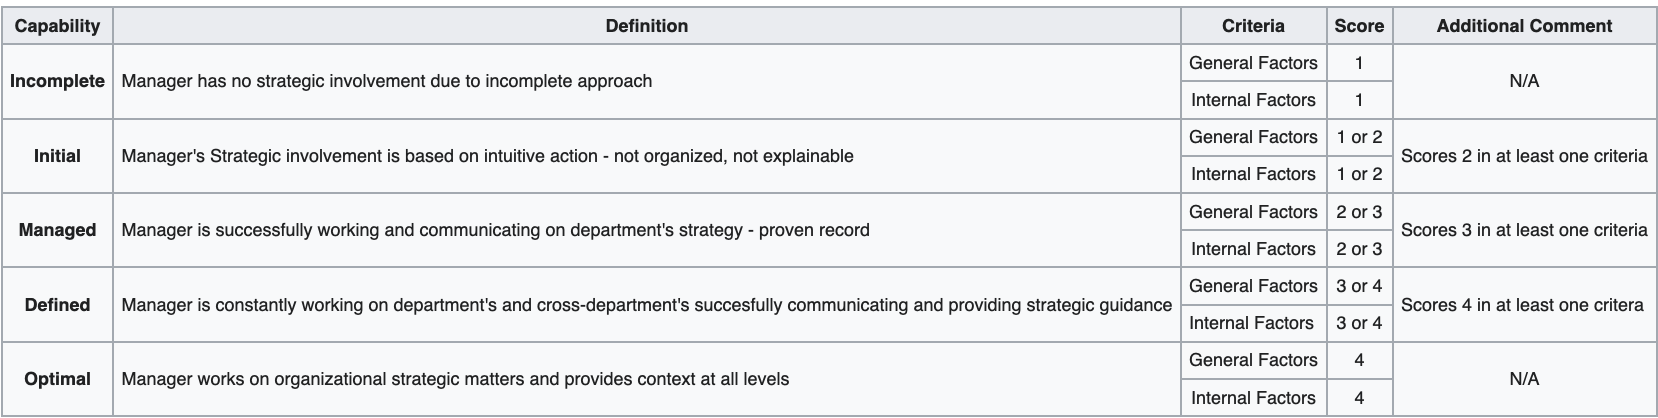The width and height of the screenshot is (1658, 418).
Task: Click the Definition column header
Action: 646,26
